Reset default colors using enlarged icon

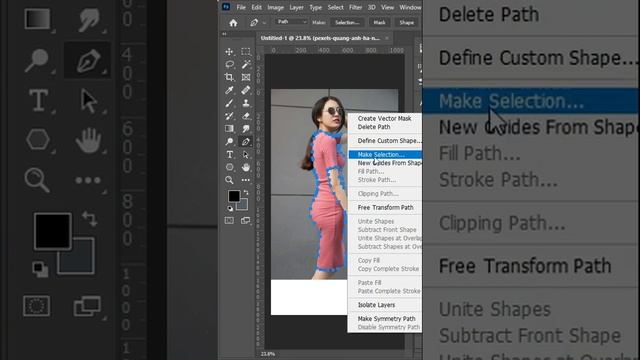coord(40,269)
